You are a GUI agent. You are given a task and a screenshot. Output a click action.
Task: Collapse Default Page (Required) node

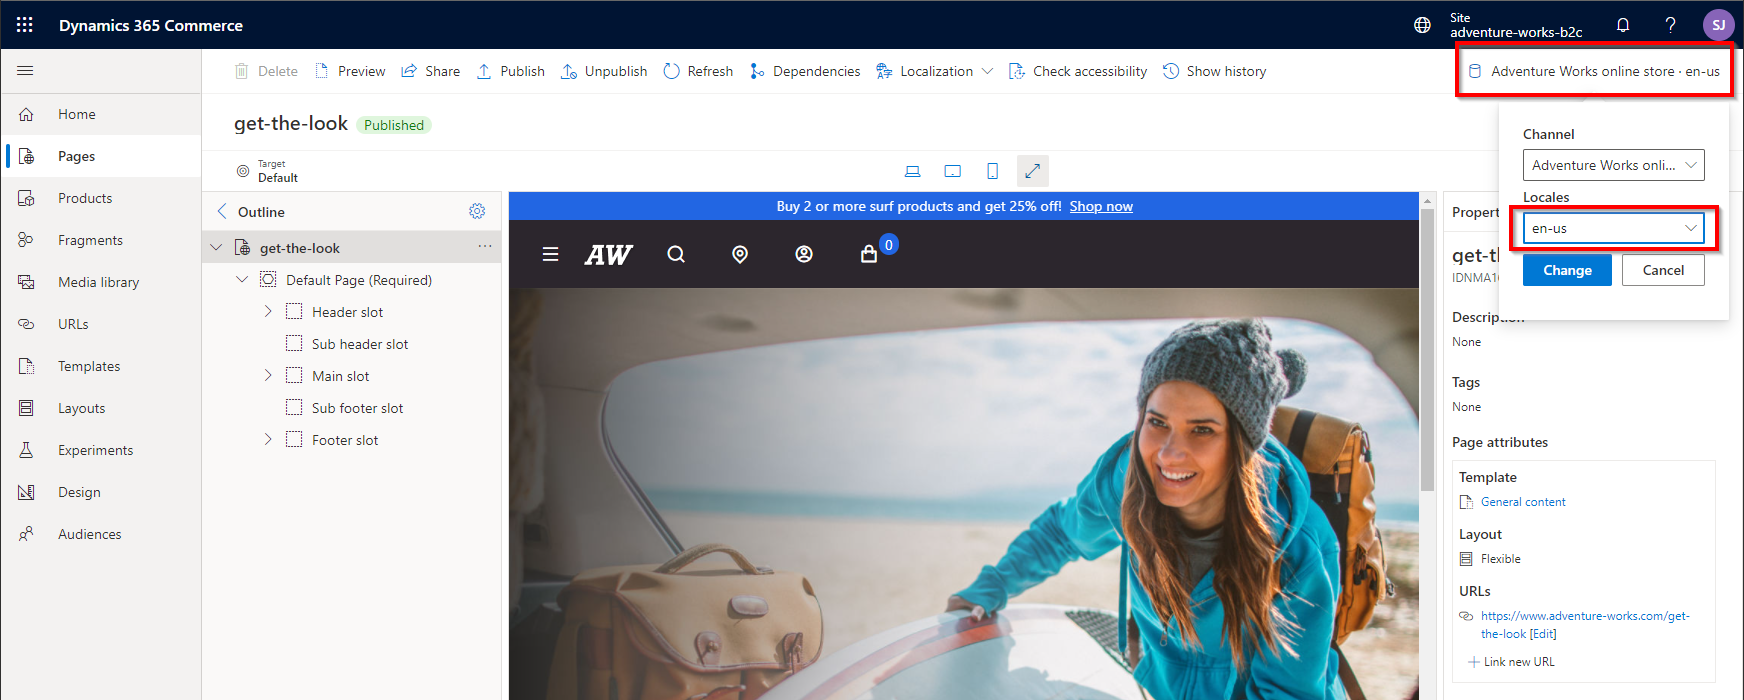coord(242,279)
